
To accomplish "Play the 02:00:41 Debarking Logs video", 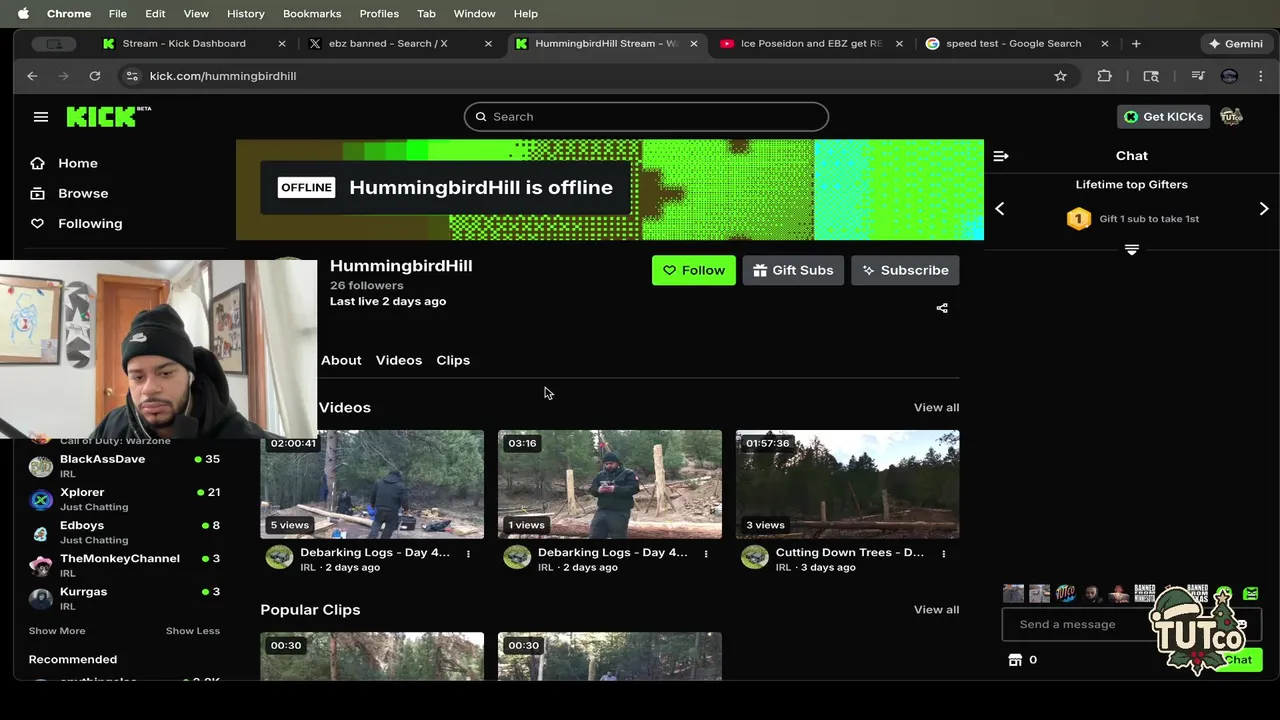I will 372,484.
